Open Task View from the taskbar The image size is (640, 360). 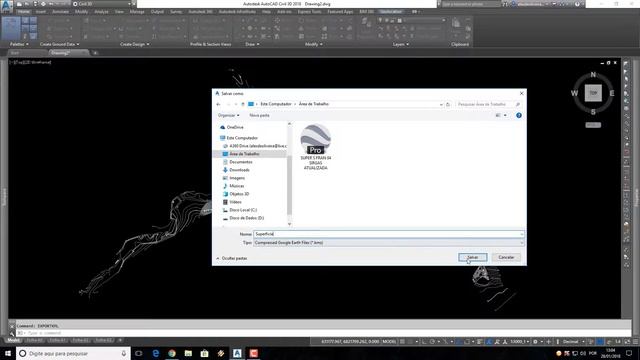tap(139, 353)
